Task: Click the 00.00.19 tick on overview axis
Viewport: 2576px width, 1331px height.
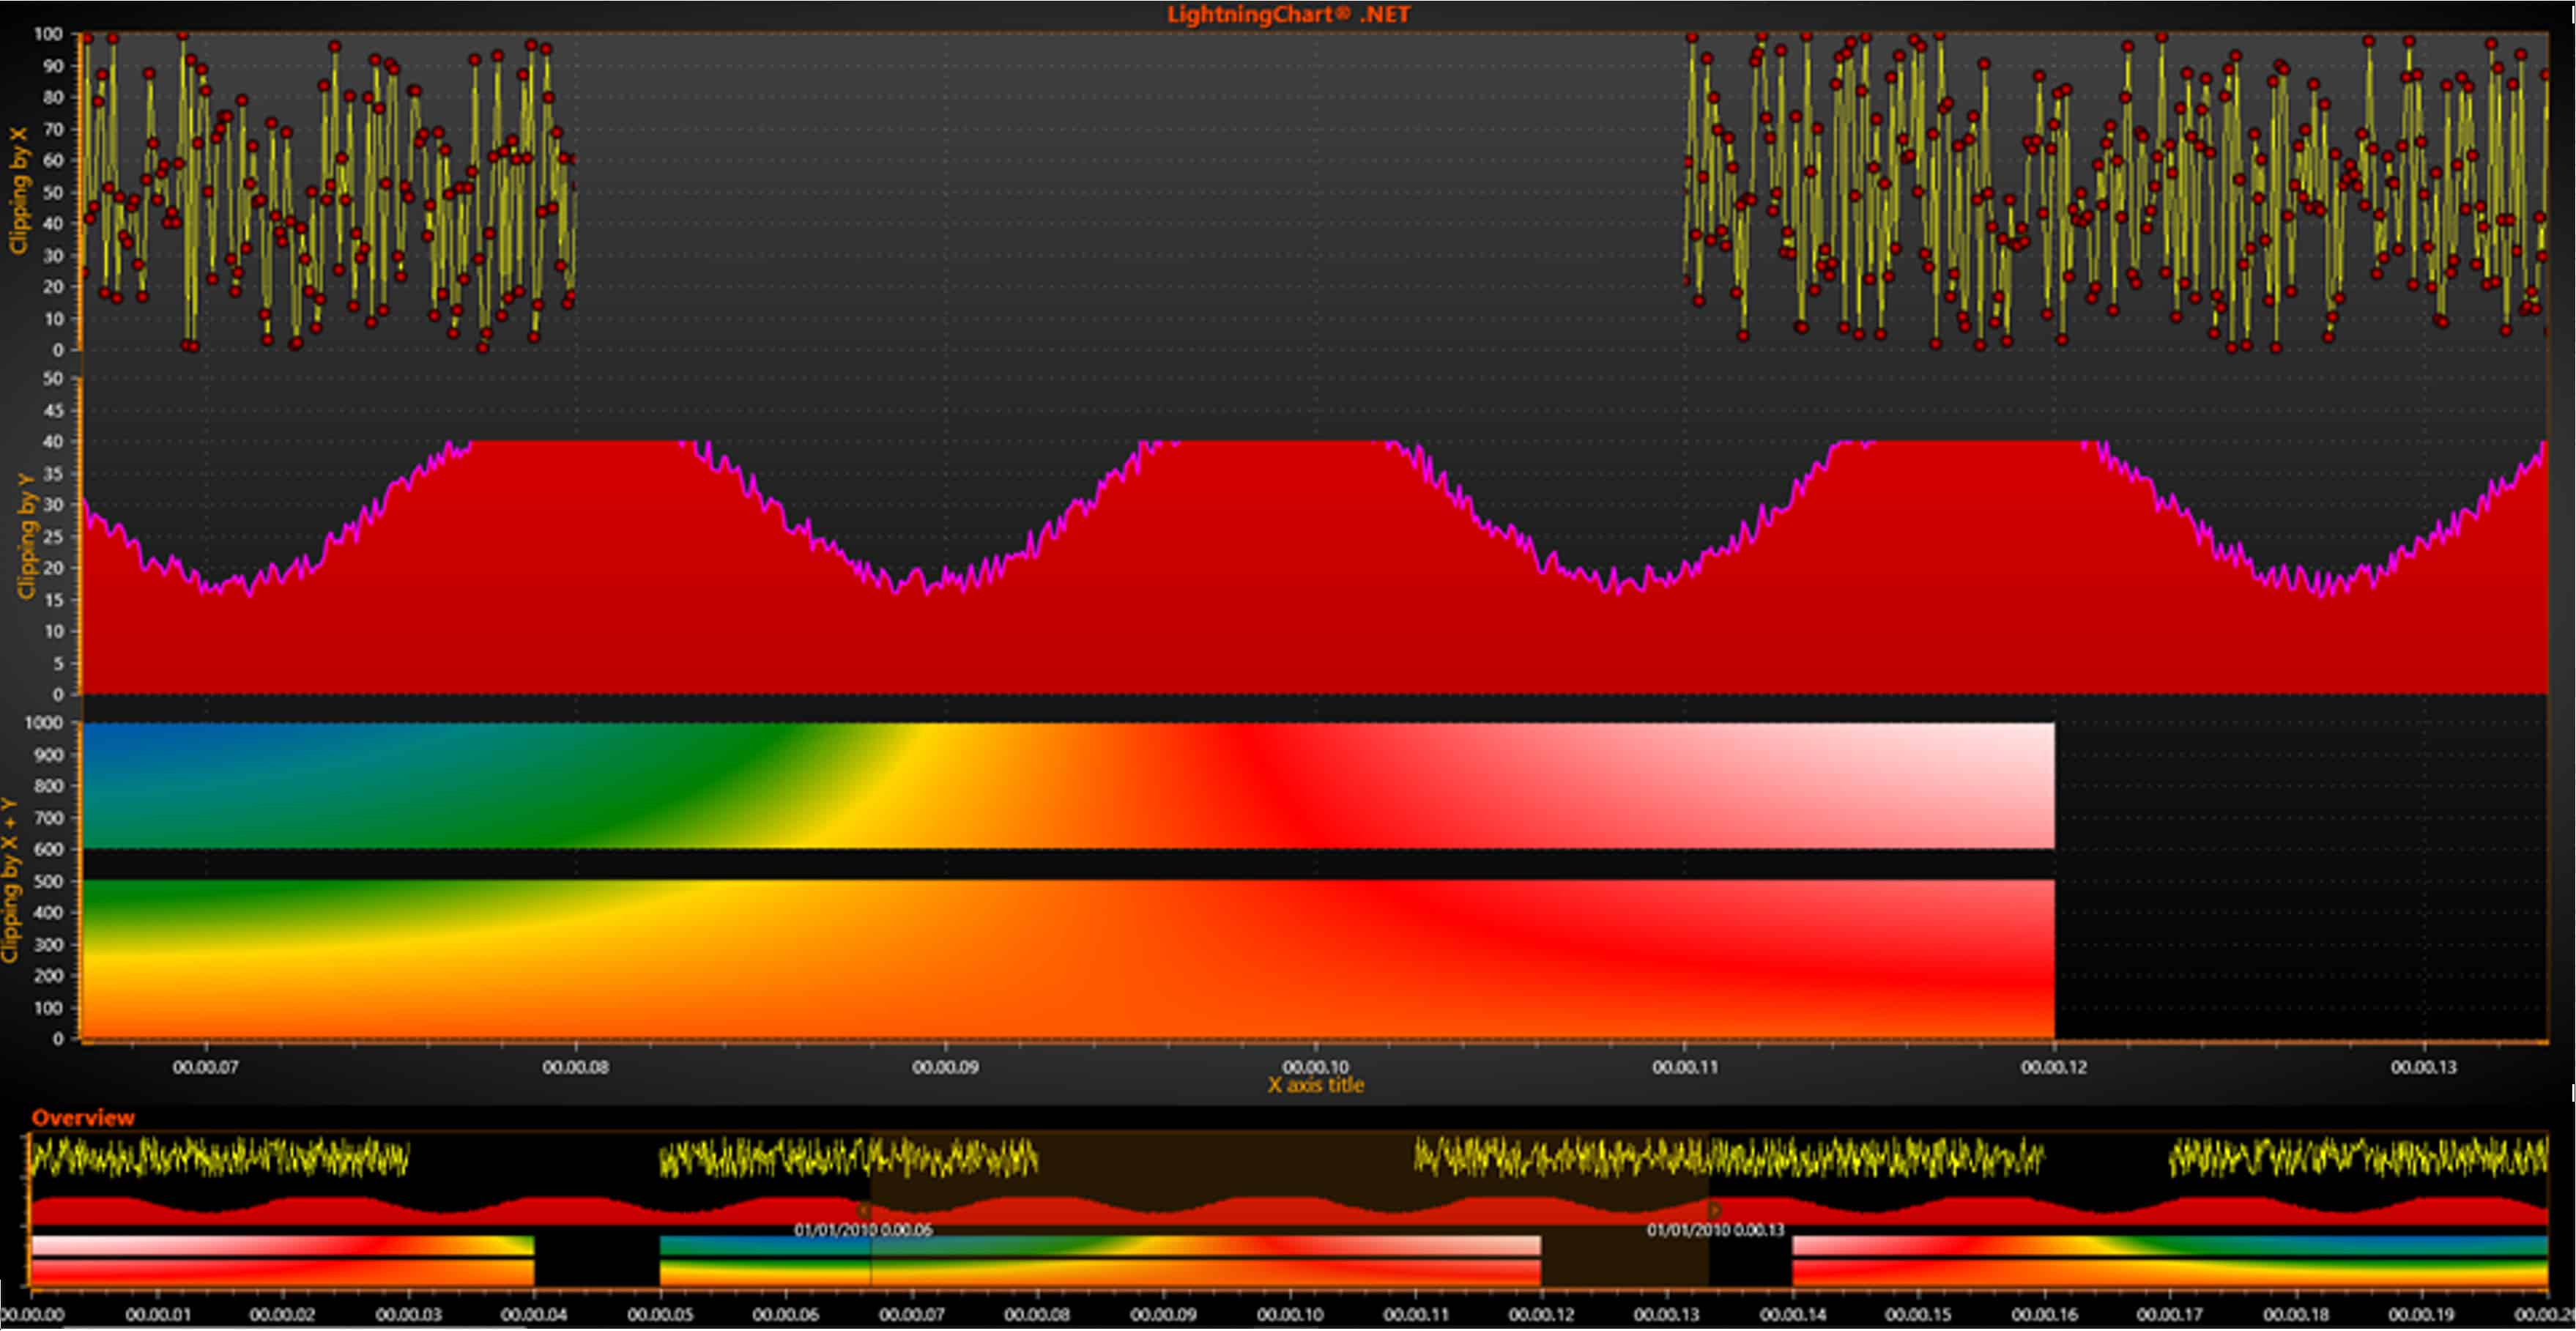Action: coord(2421,1314)
